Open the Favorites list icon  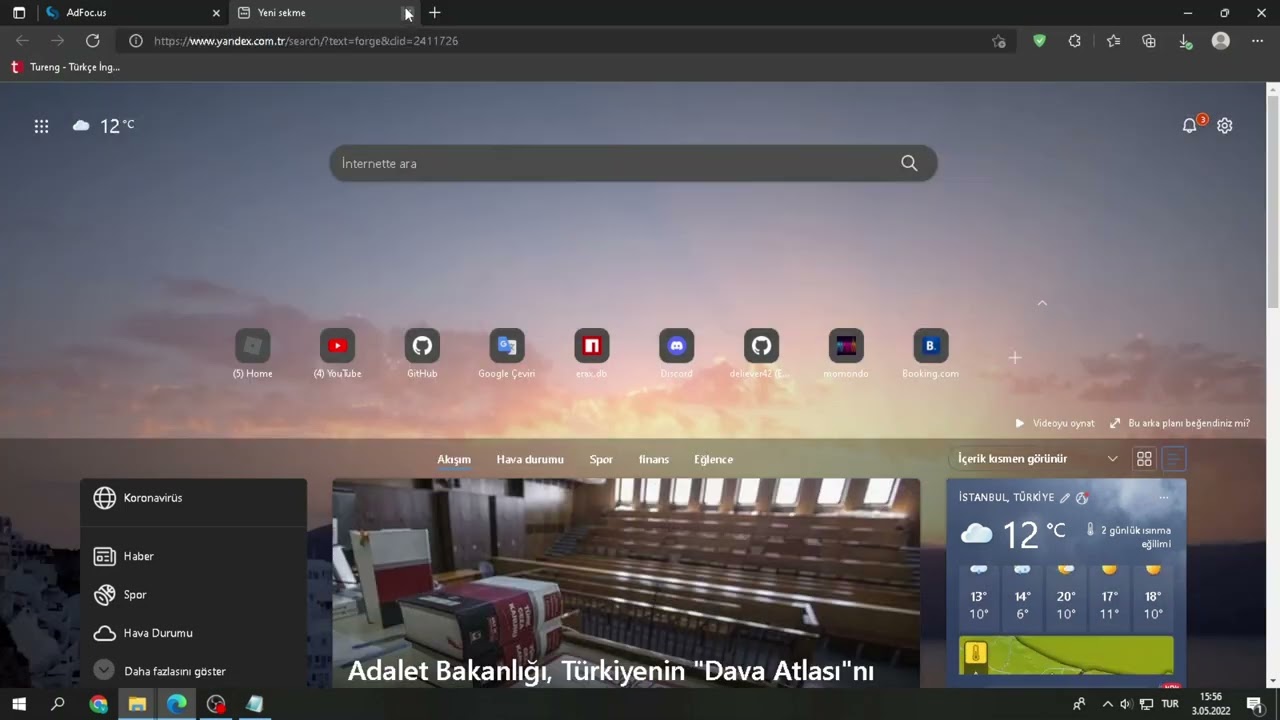click(x=1113, y=41)
